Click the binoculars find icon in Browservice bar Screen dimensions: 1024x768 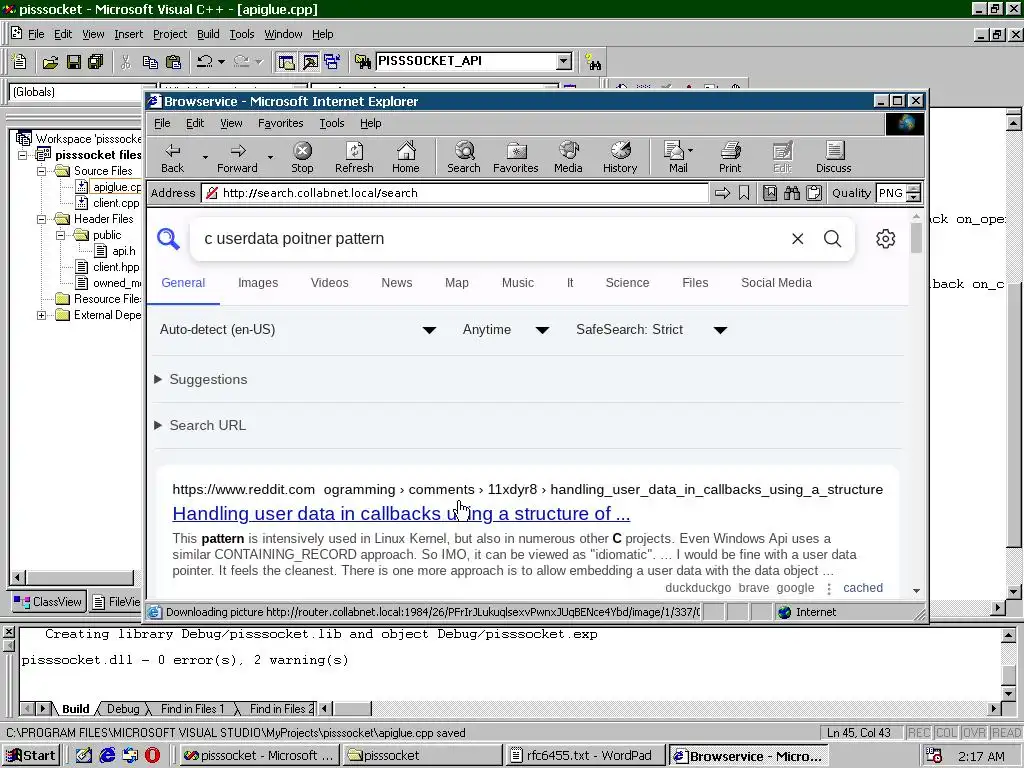pyautogui.click(x=792, y=193)
